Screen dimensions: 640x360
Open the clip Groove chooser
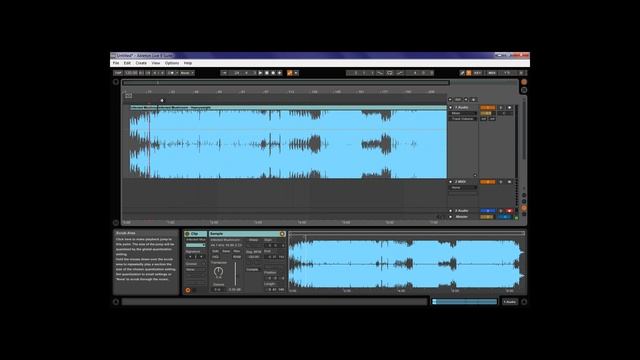point(196,270)
